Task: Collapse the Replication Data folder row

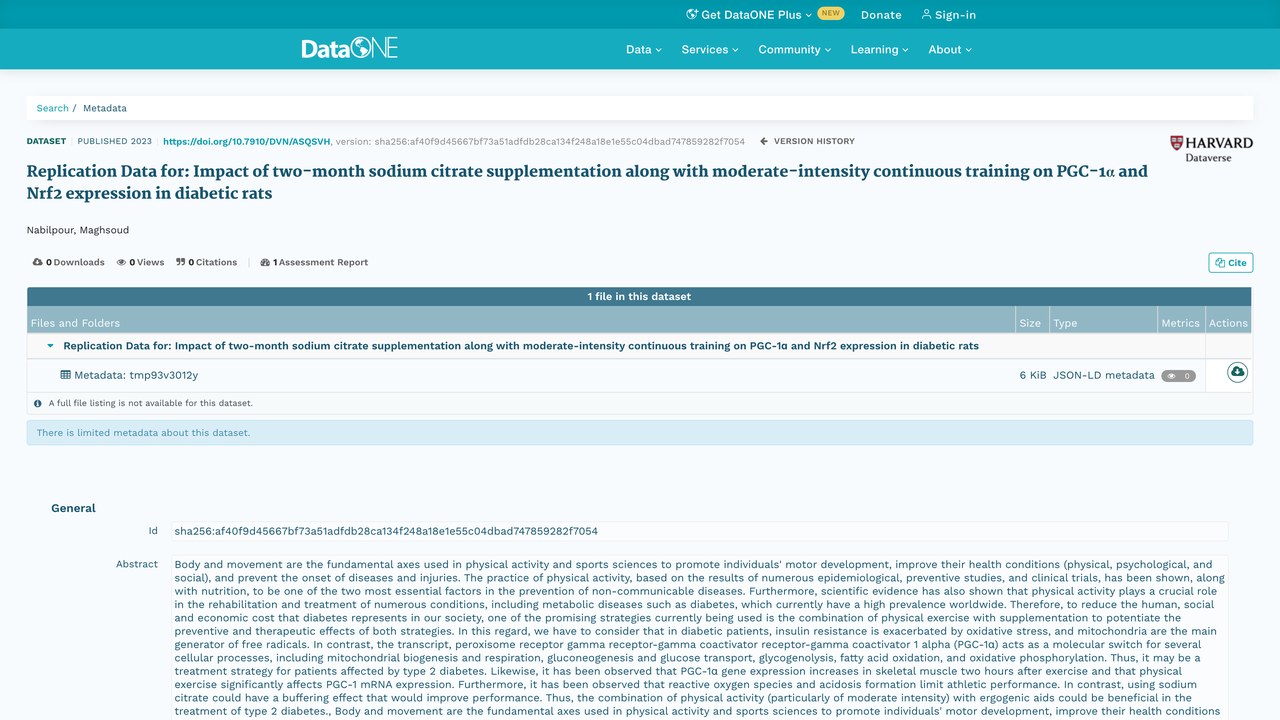Action: pyautogui.click(x=50, y=346)
